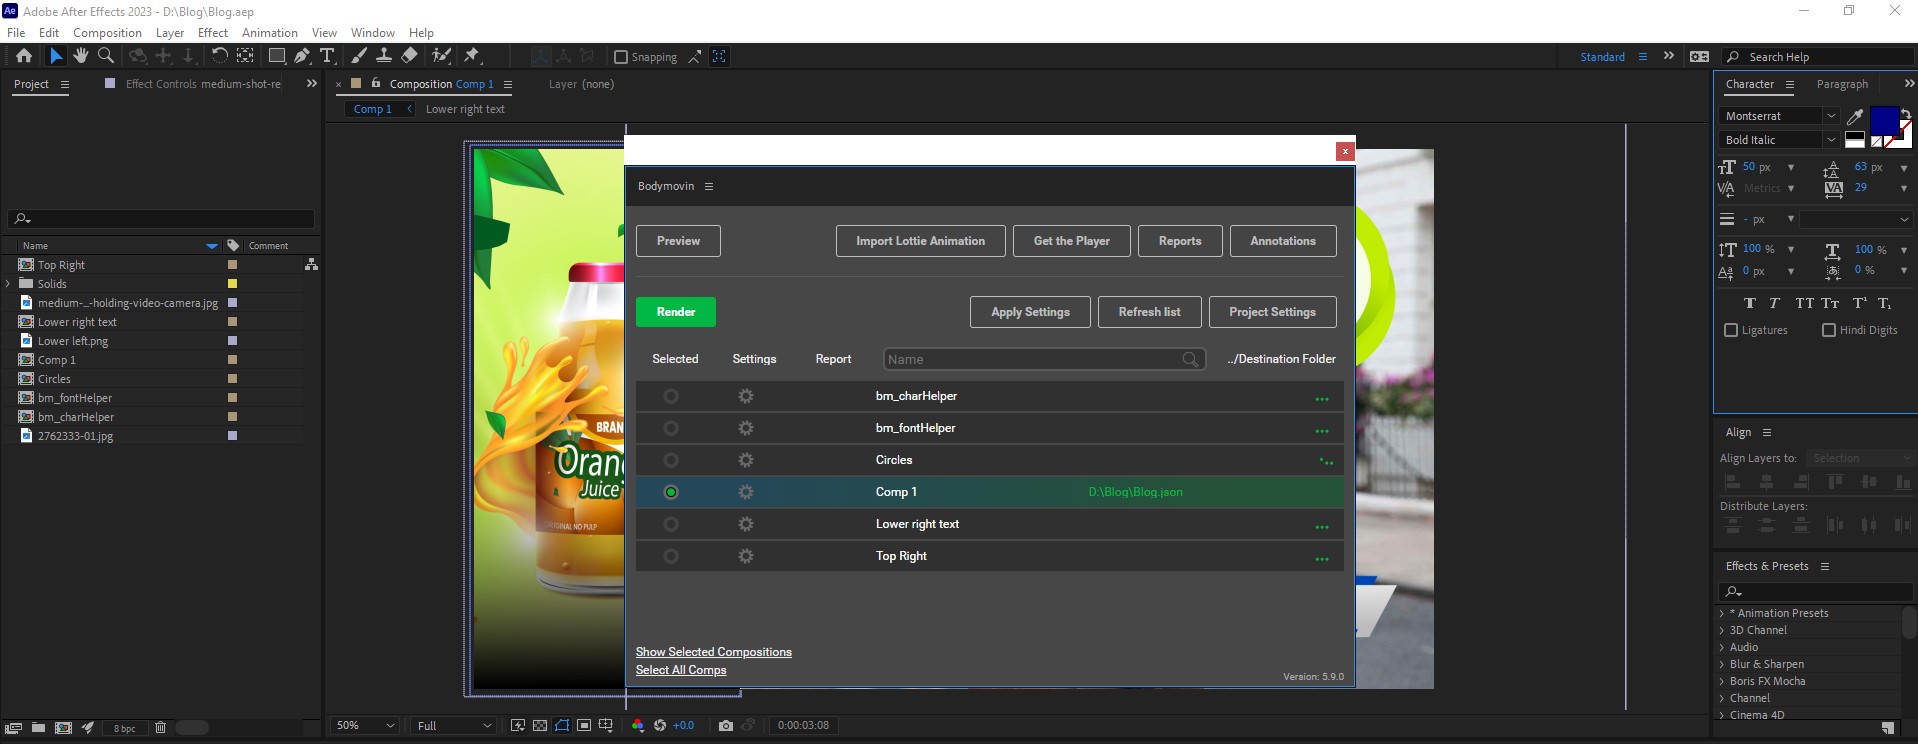
Task: Select the bm_fontHelper radio button
Action: click(x=671, y=428)
